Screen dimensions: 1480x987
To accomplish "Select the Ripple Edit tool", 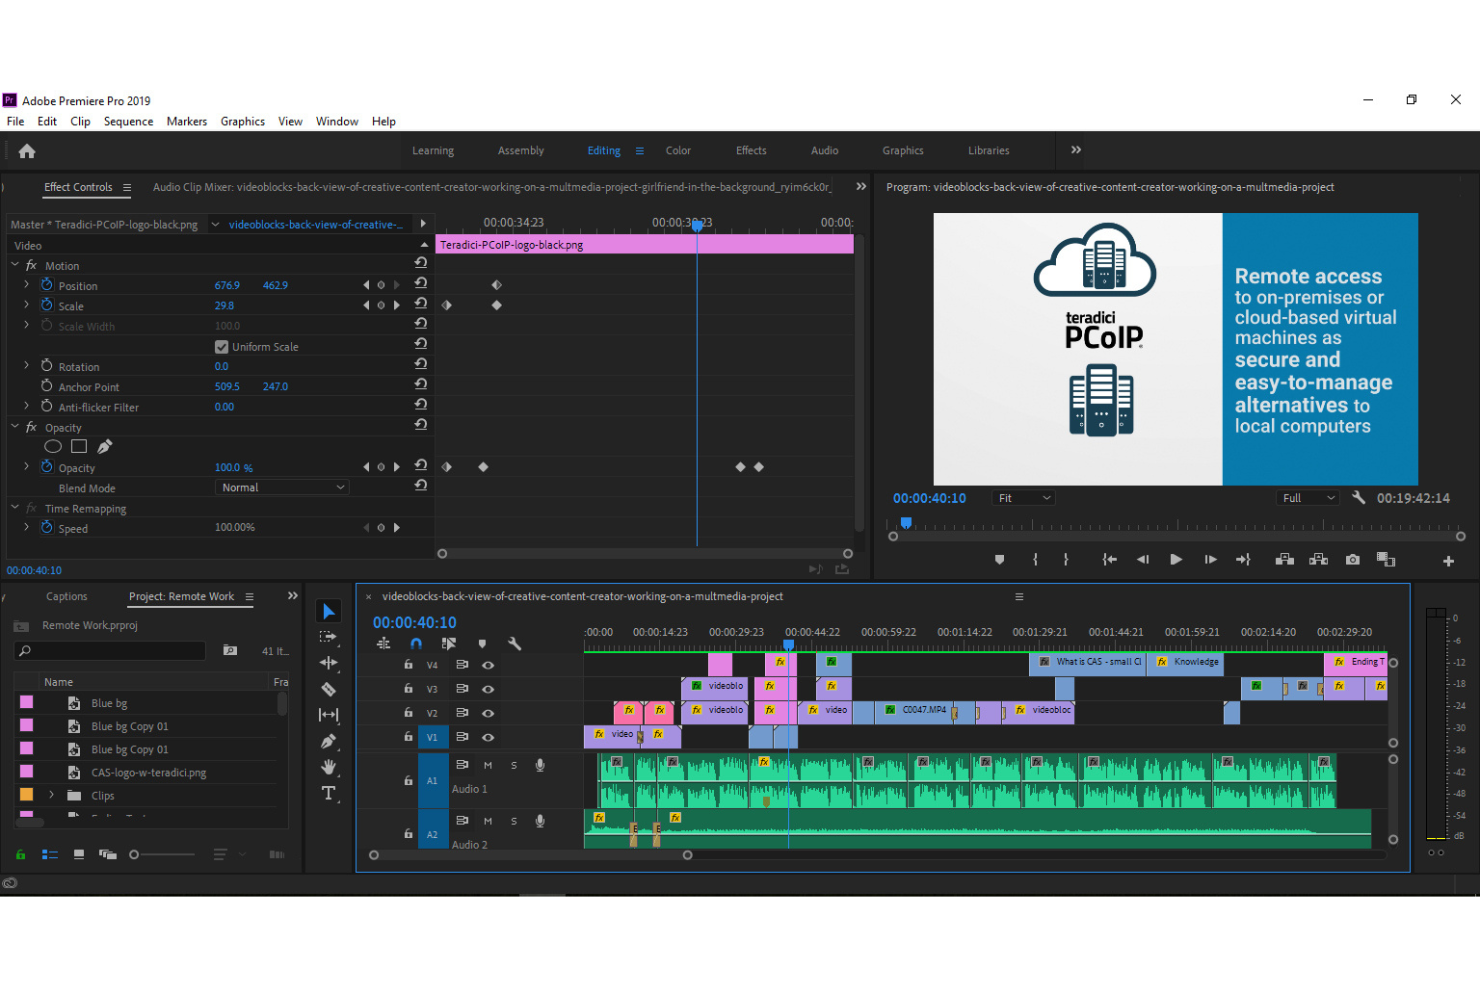I will click(328, 663).
